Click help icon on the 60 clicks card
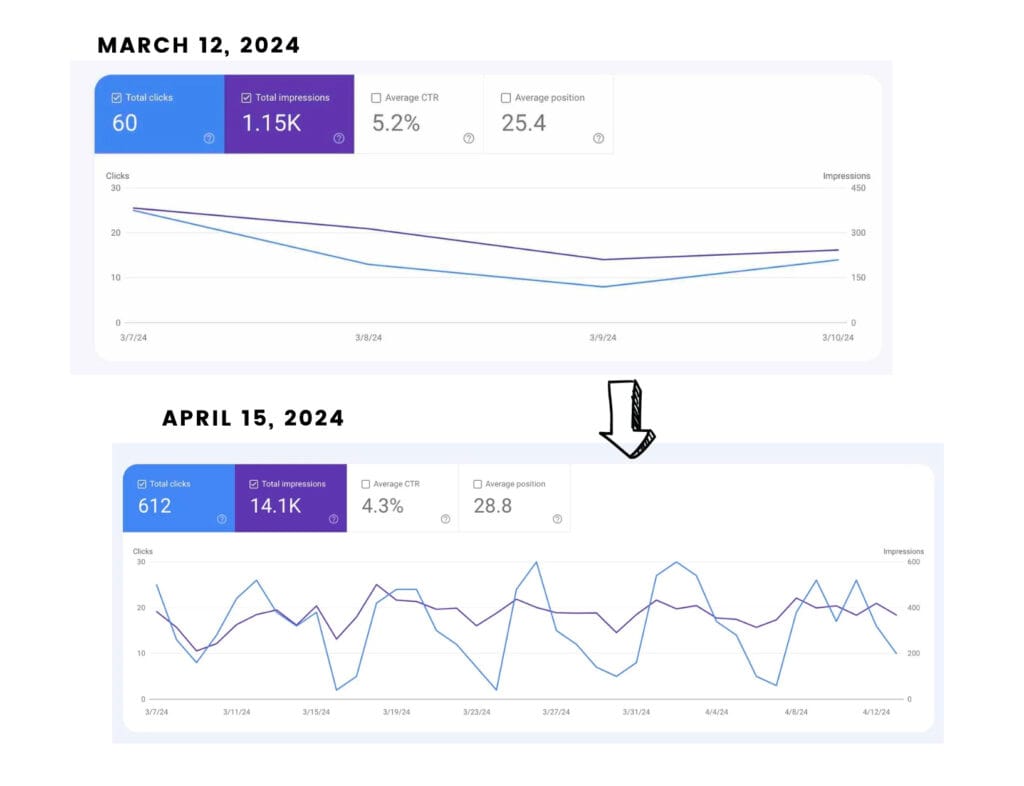Viewport: 1024px width, 786px height. (x=209, y=139)
